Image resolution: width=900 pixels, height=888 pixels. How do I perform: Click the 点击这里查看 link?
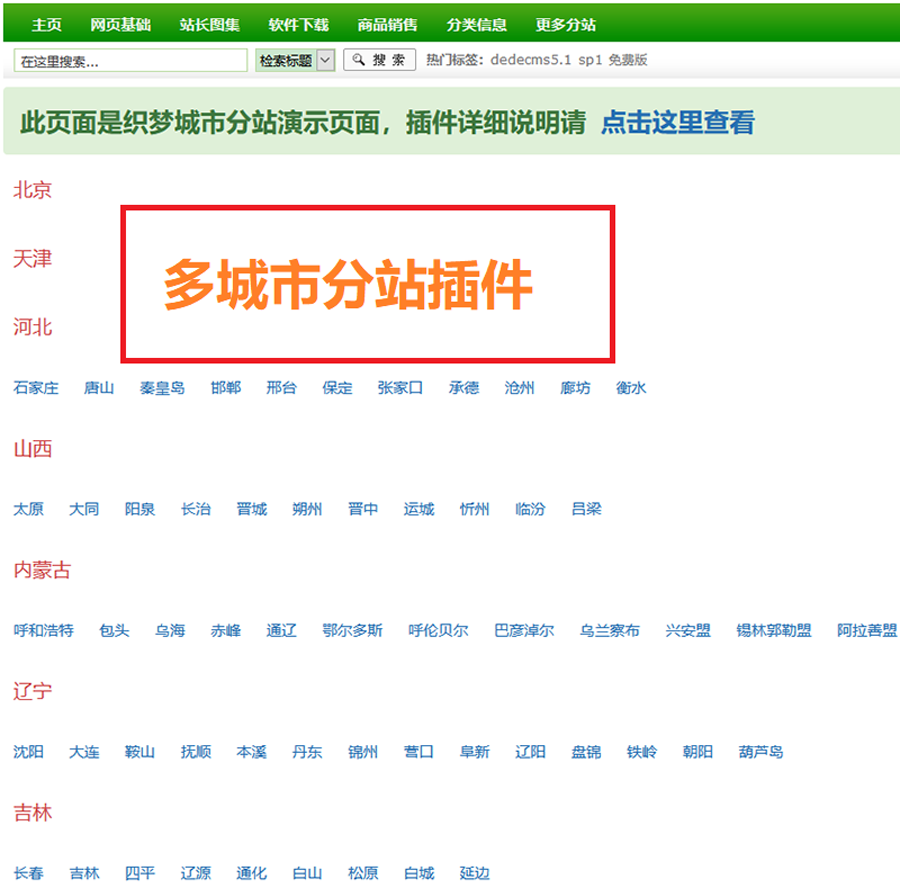click(x=677, y=123)
